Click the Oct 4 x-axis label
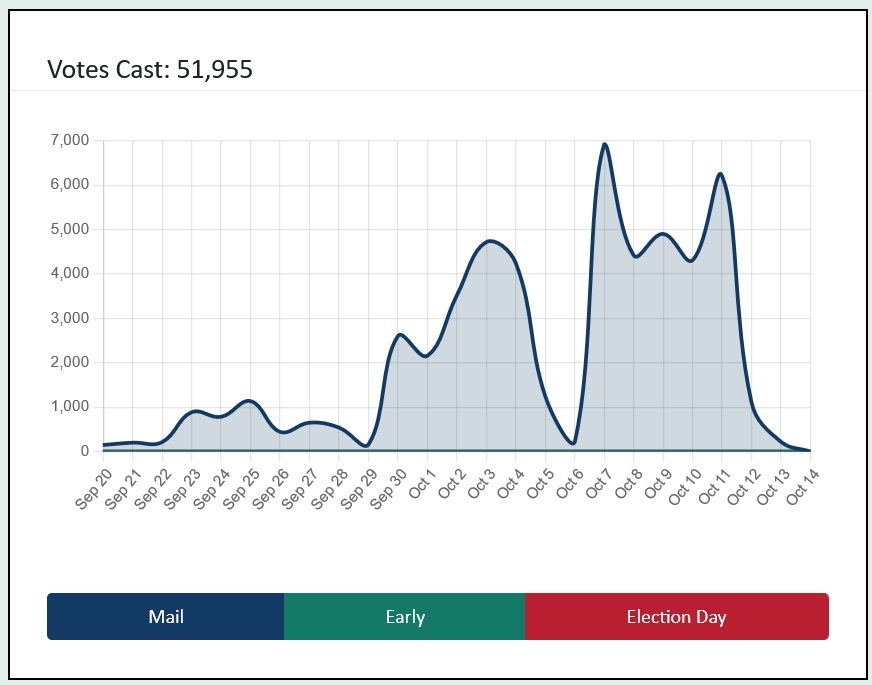 [509, 484]
